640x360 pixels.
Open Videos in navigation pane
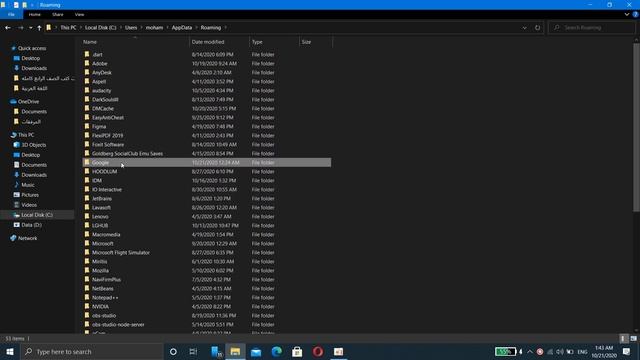click(x=29, y=205)
